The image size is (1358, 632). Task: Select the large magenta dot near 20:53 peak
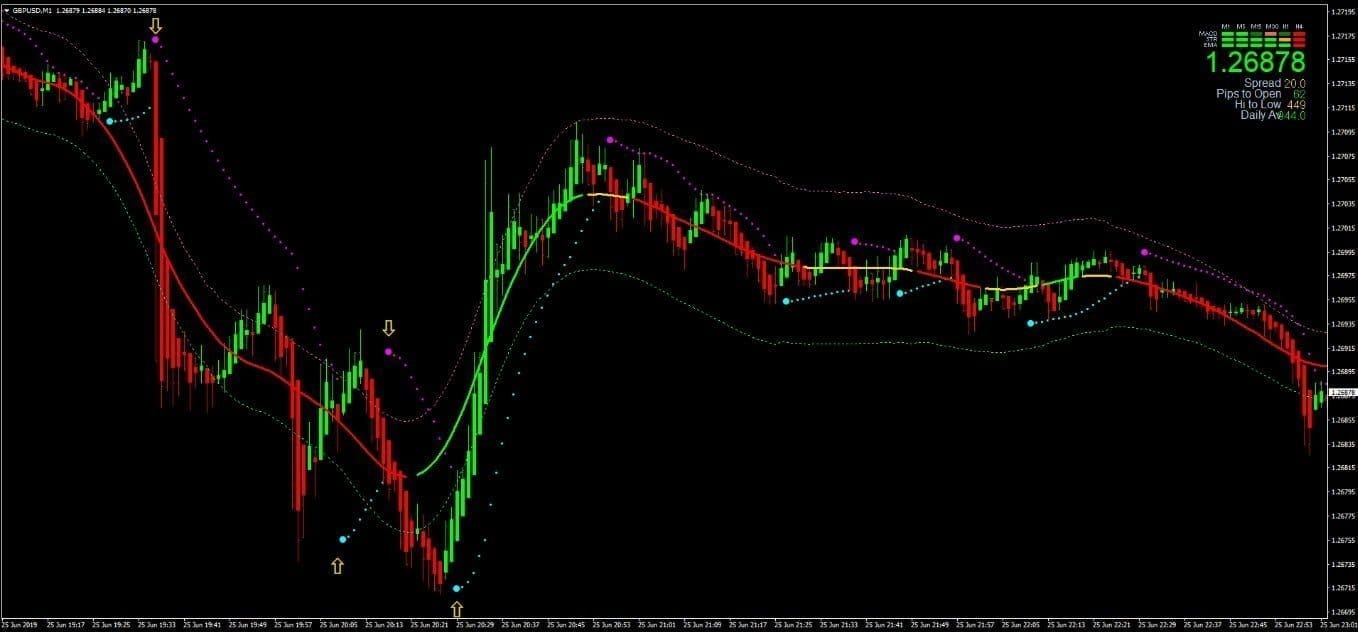610,140
